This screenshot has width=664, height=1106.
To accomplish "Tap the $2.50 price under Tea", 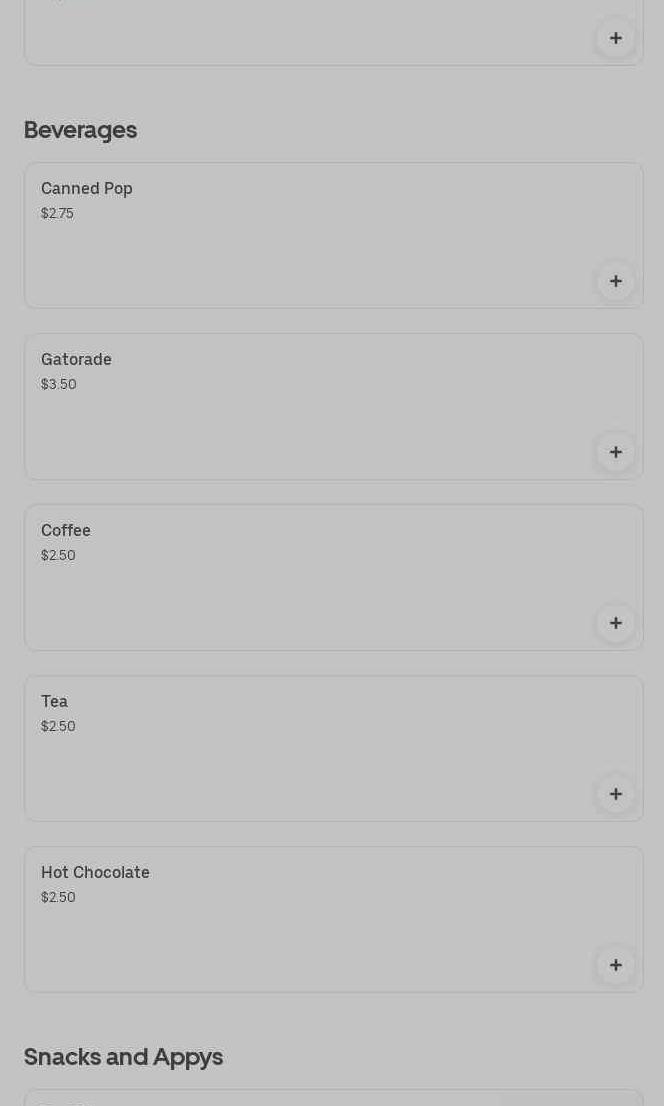I will 58,726.
